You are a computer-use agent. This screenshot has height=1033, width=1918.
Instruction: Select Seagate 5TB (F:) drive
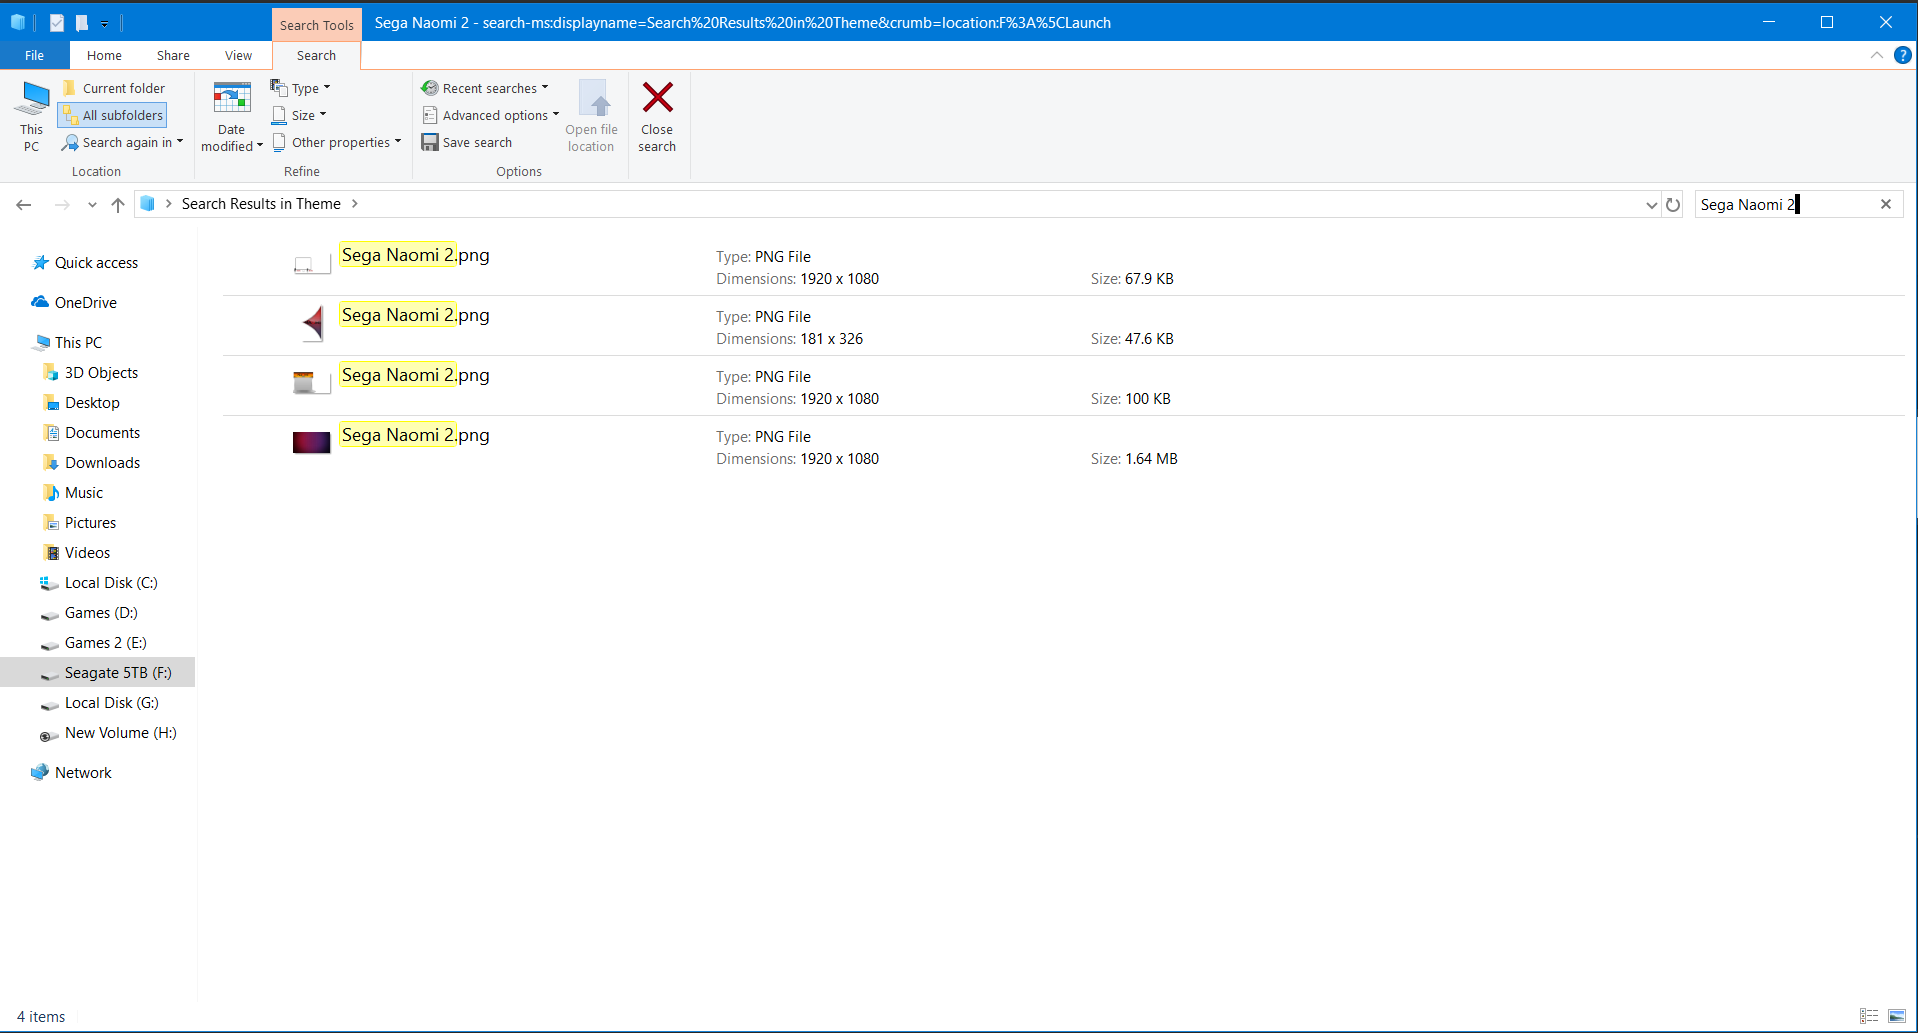point(98,673)
